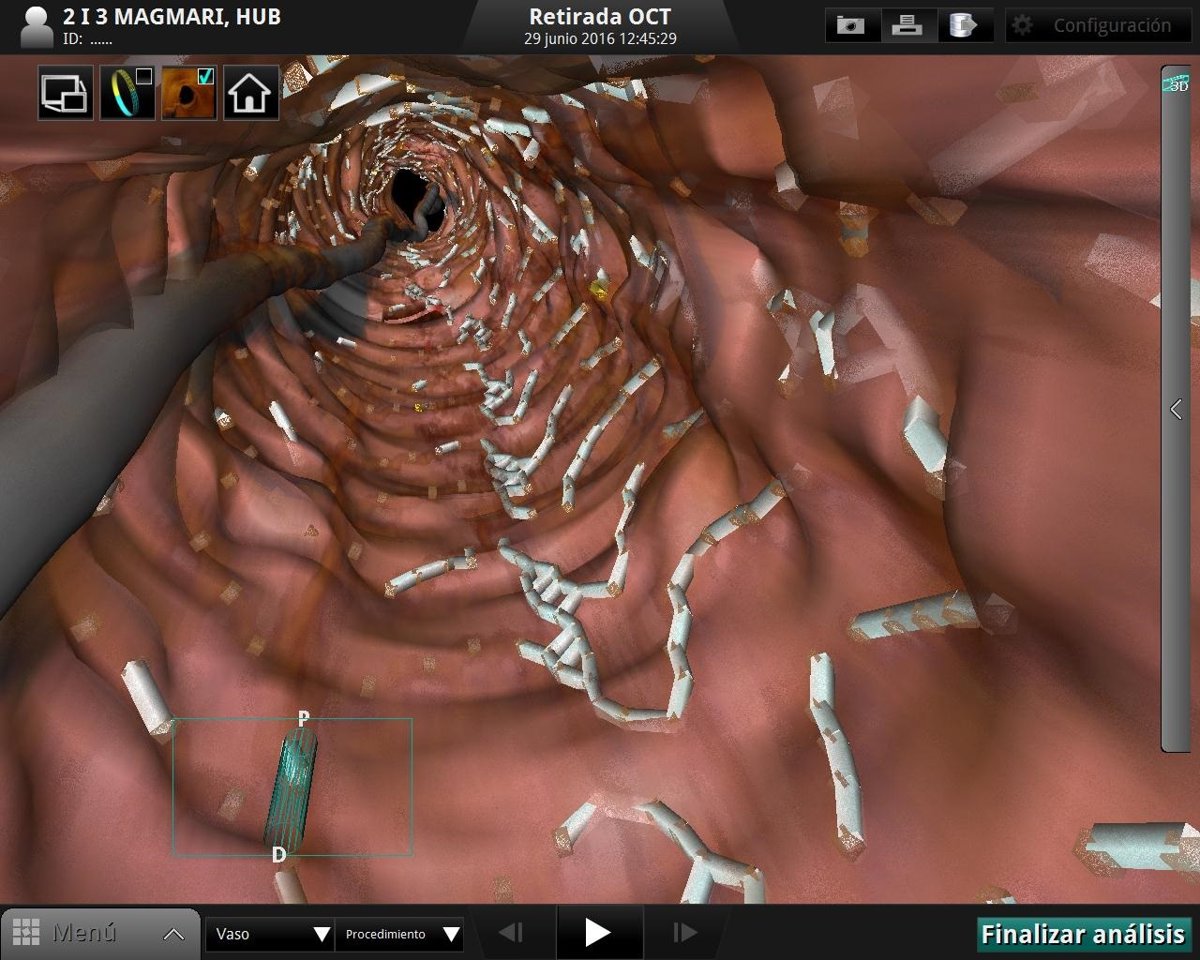Open the Menú panel

point(100,933)
